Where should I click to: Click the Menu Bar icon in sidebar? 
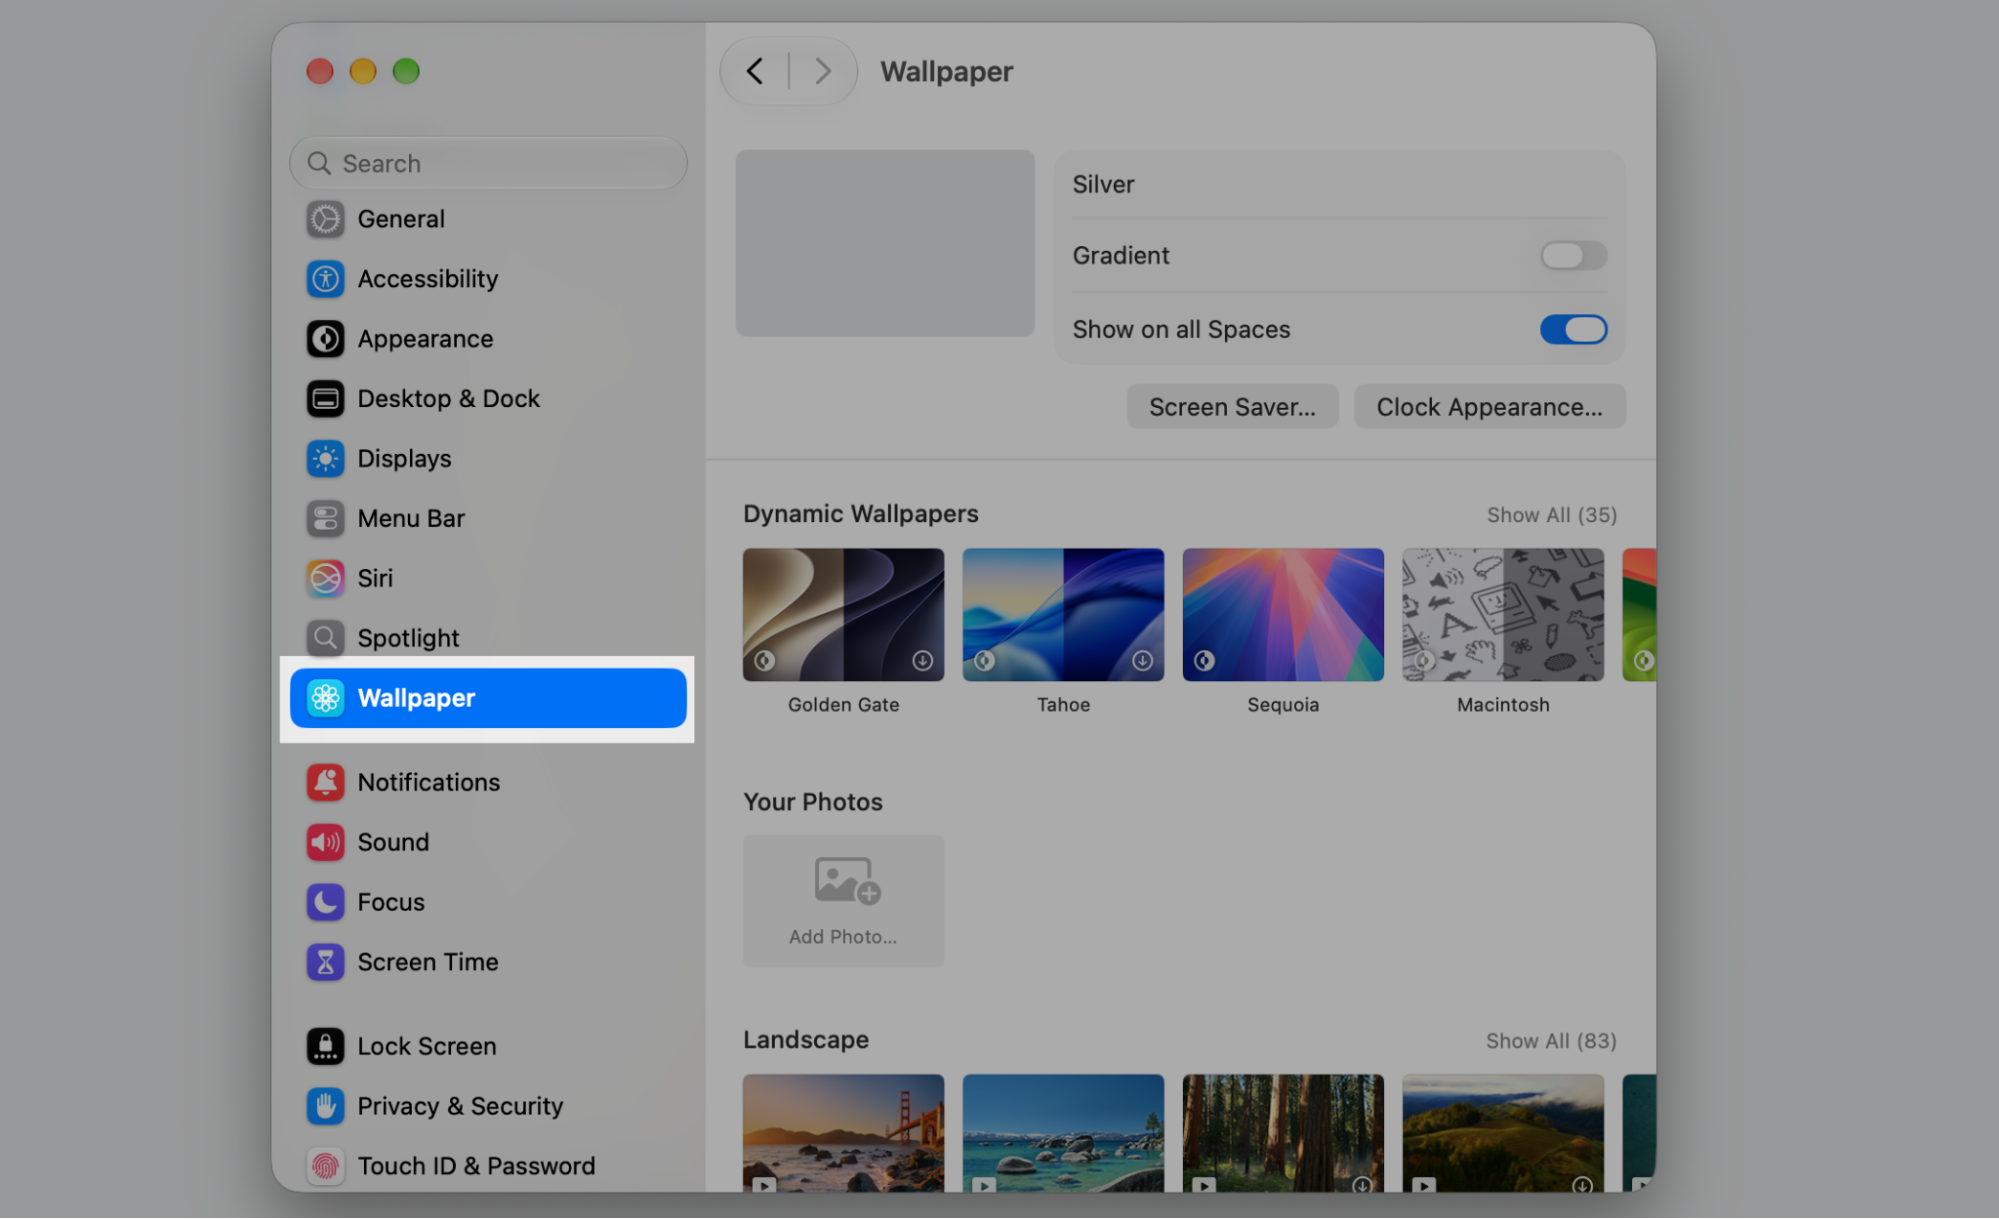(x=325, y=519)
